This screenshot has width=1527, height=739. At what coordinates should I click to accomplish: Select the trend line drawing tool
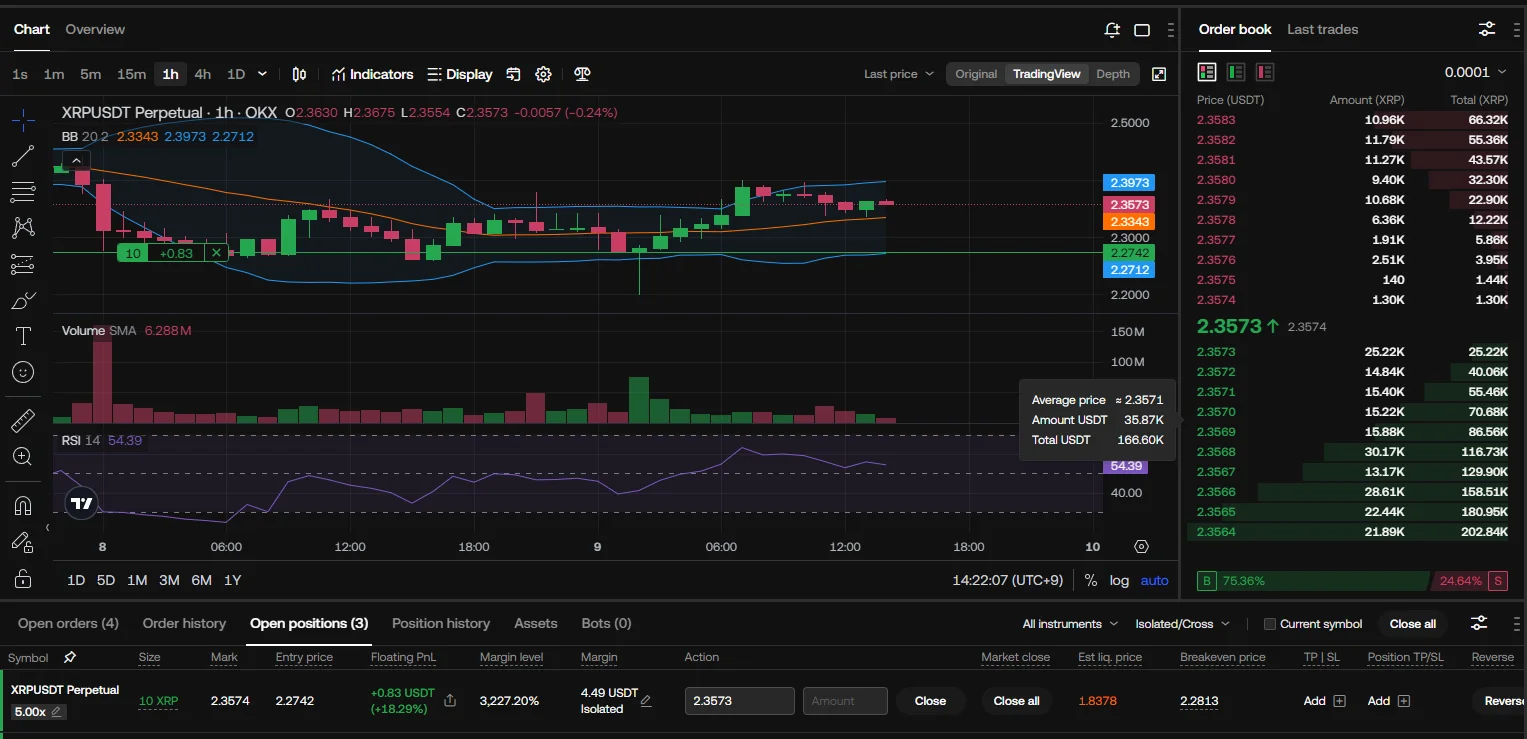coord(23,156)
